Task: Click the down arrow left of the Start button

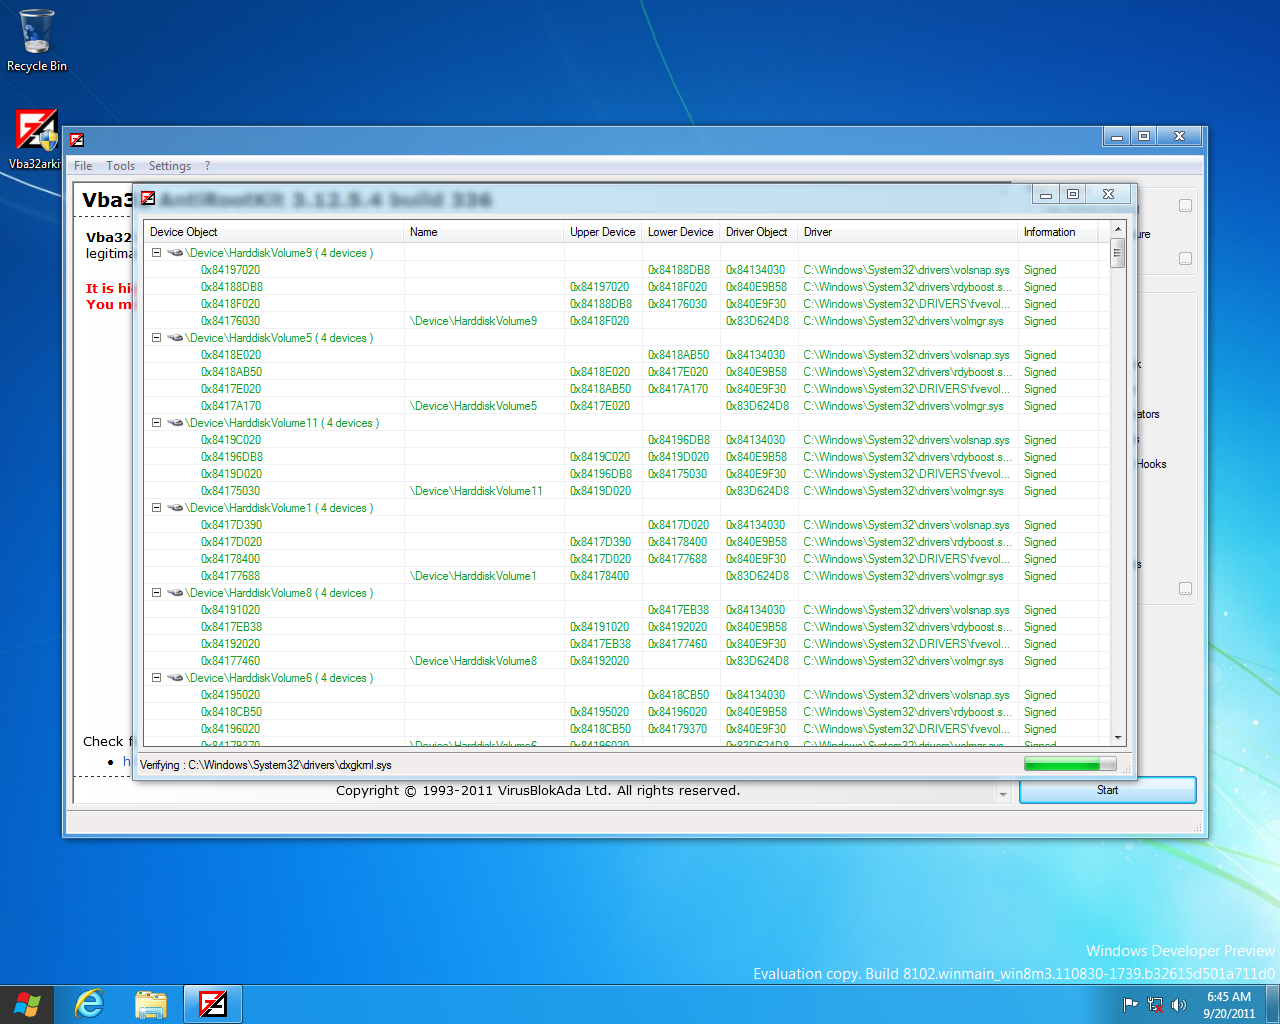Action: coord(1003,794)
